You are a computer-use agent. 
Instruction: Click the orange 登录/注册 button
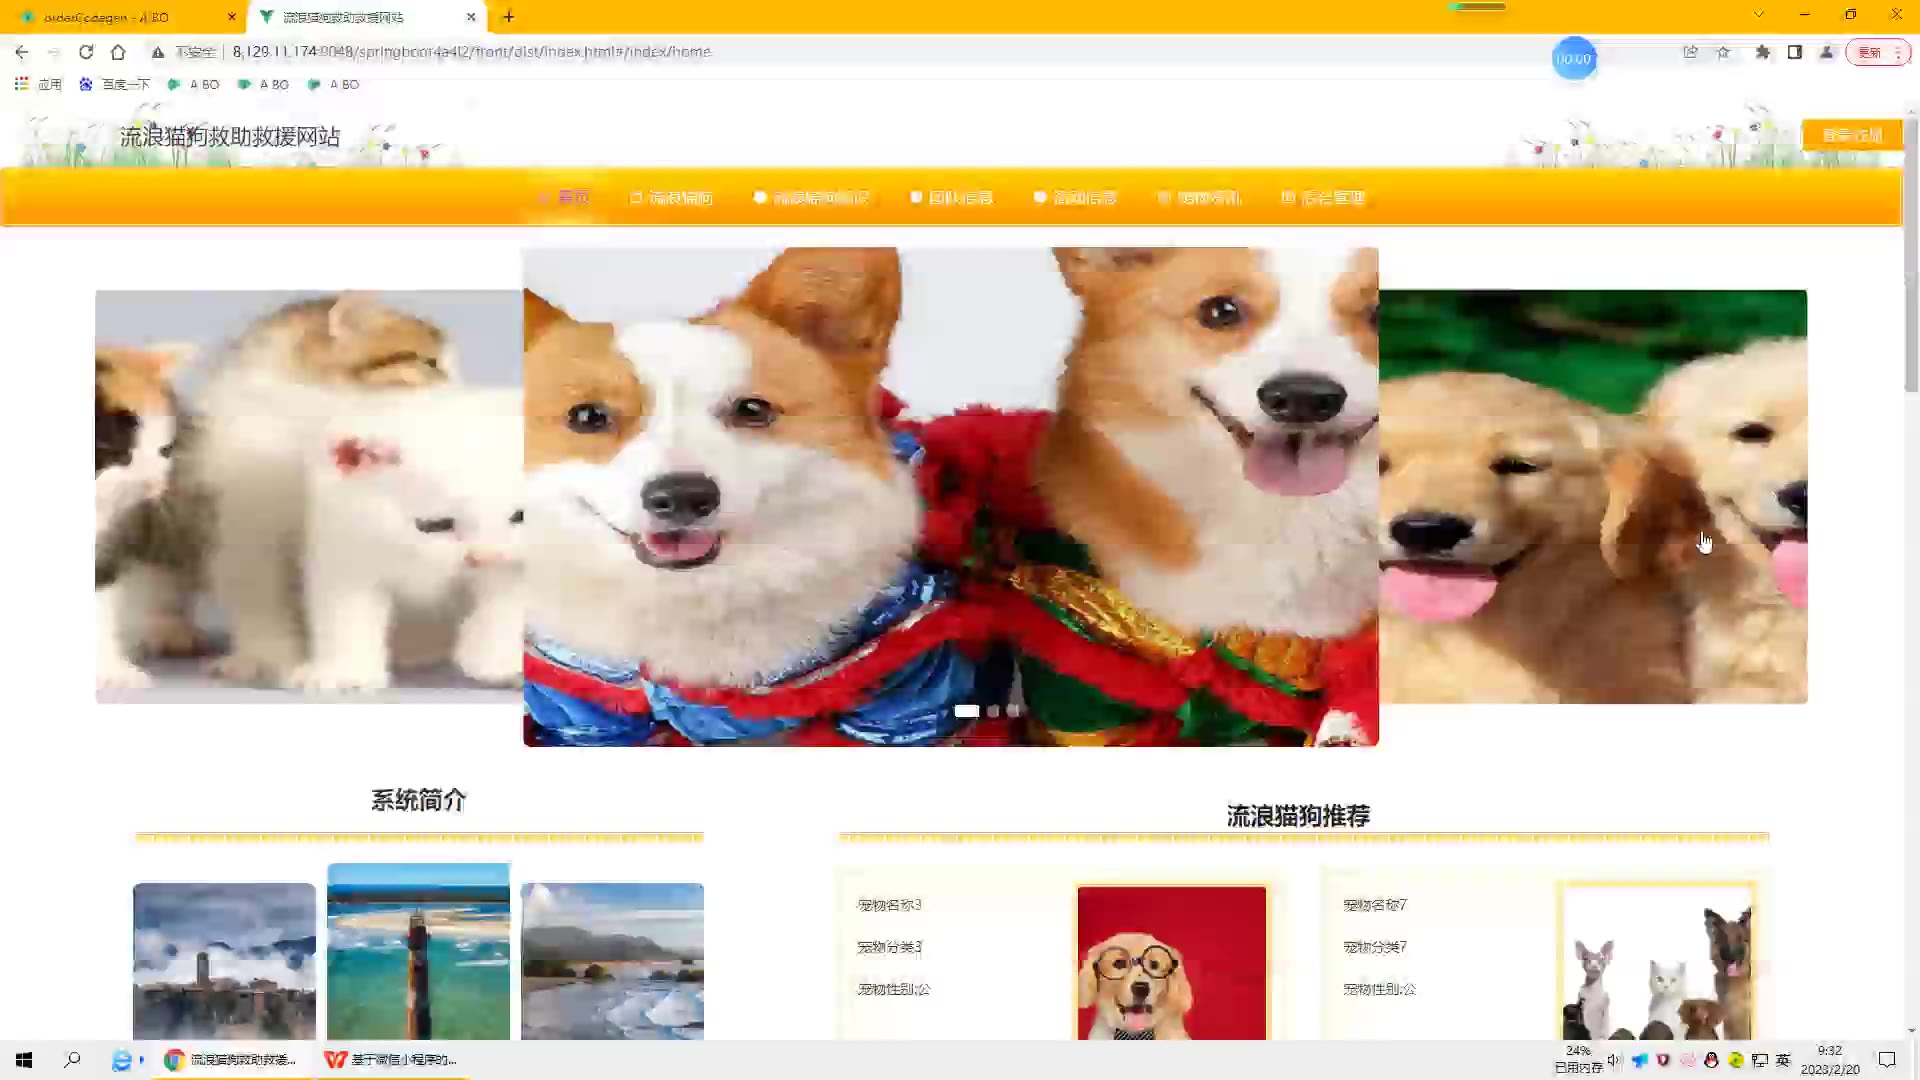[x=1852, y=135]
